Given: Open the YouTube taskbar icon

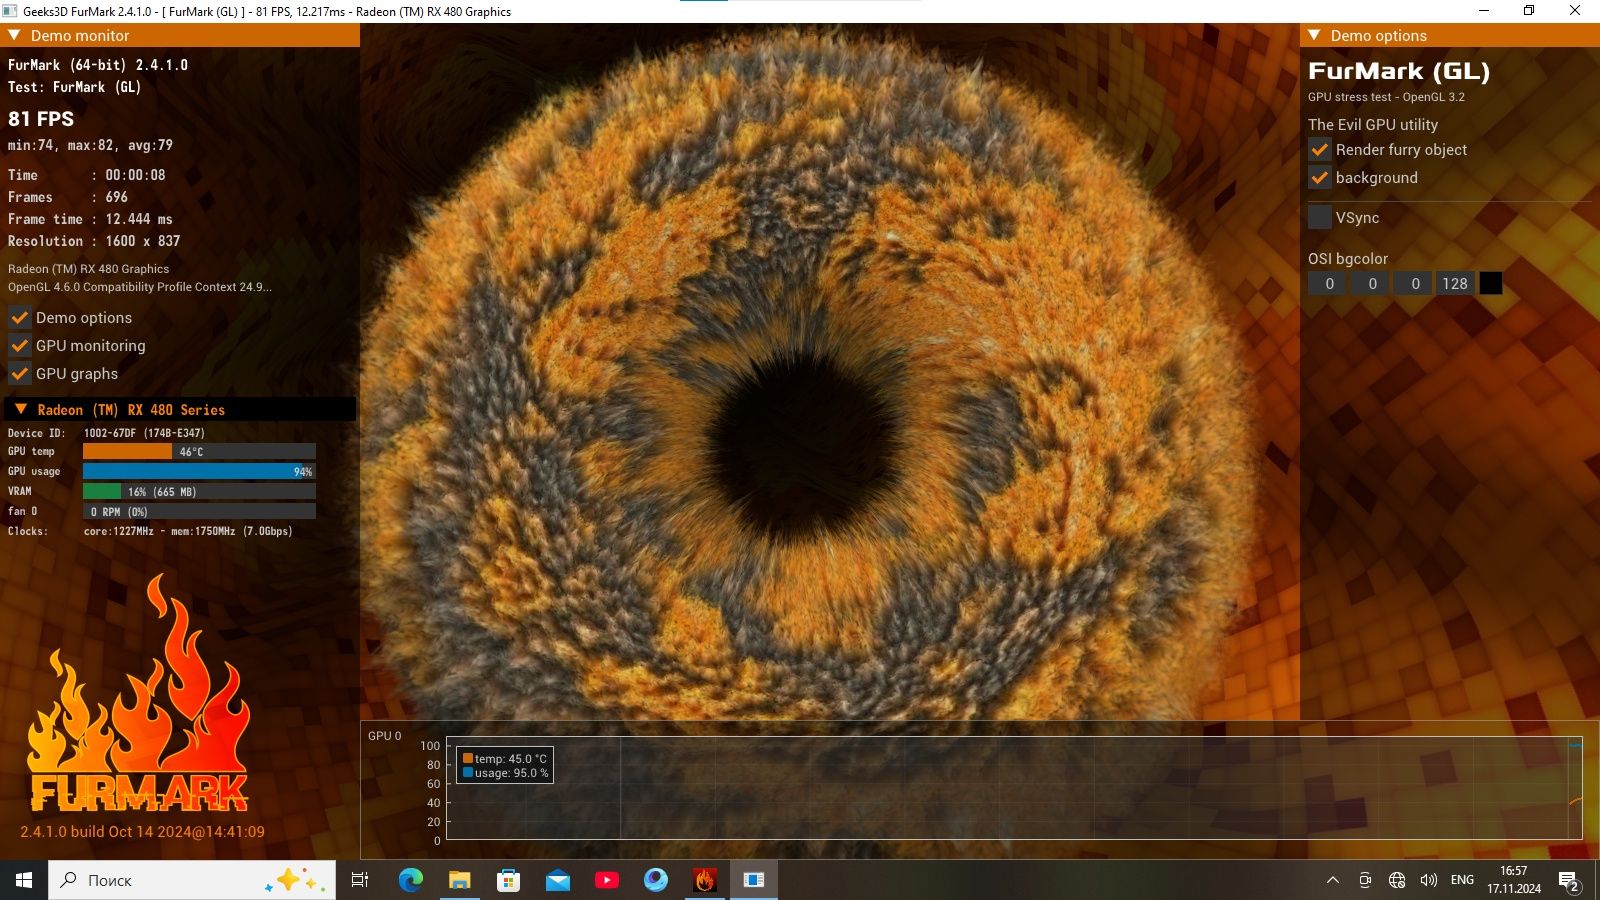Looking at the screenshot, I should tap(607, 880).
